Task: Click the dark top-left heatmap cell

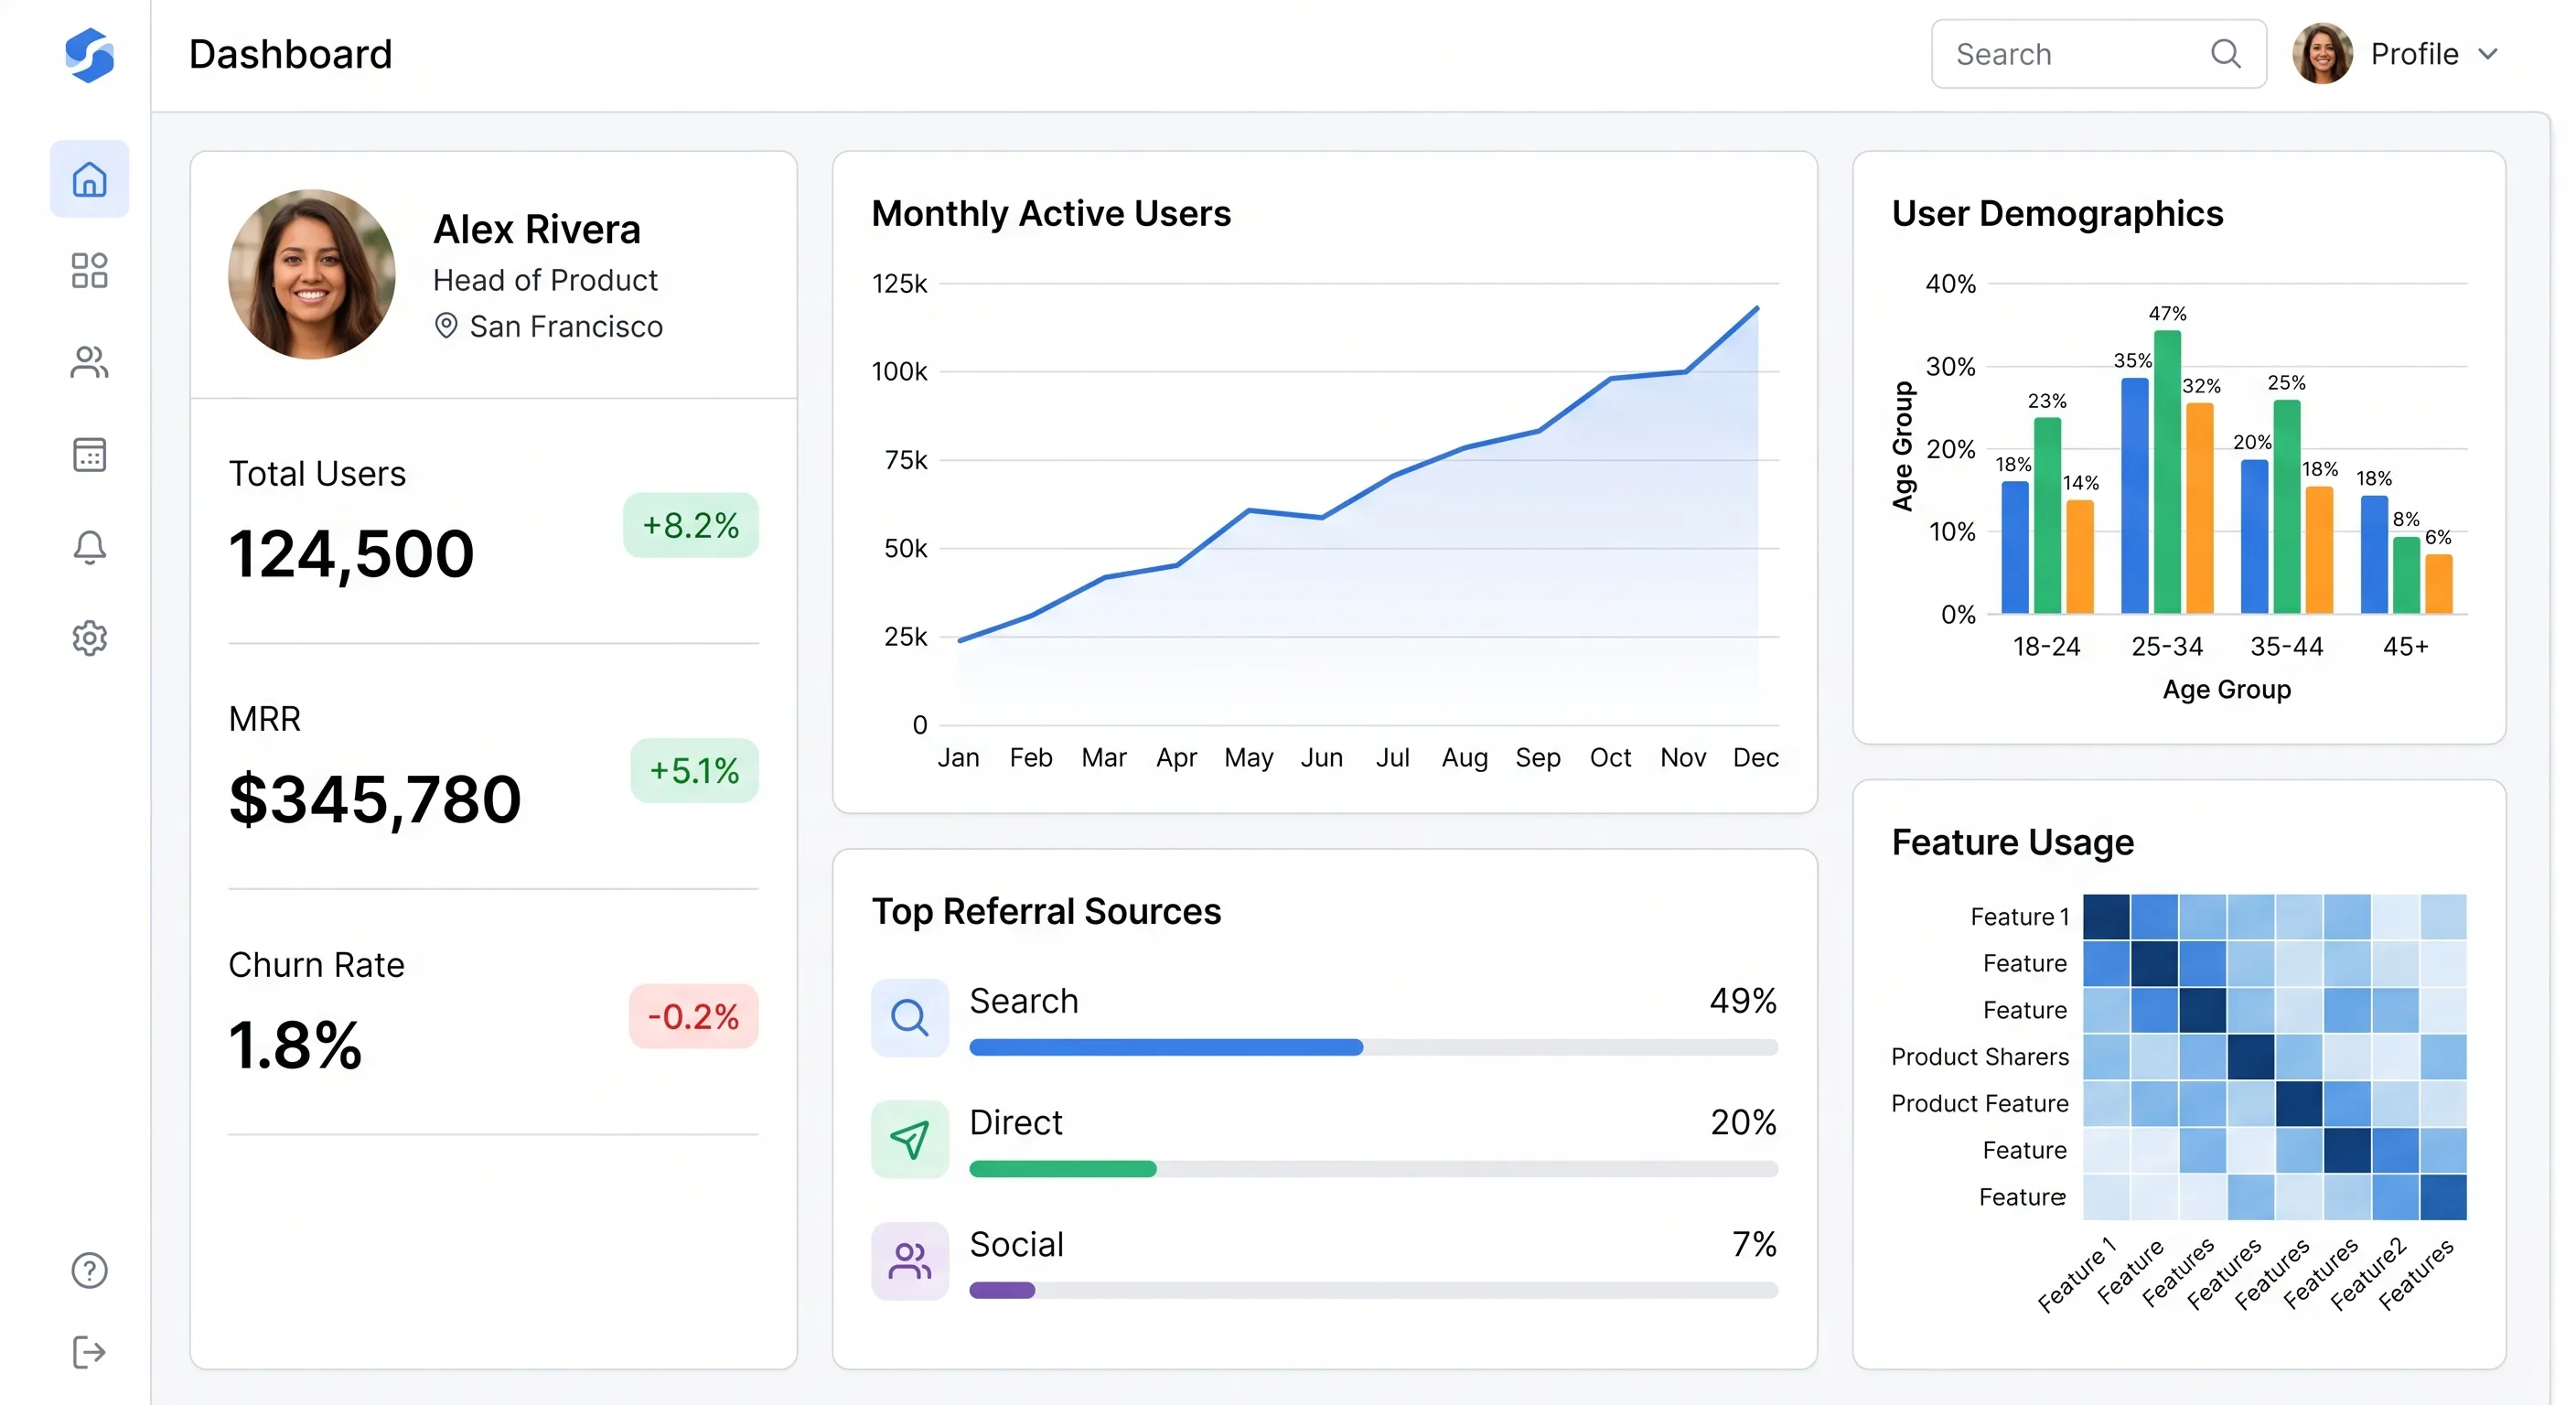Action: 2106,917
